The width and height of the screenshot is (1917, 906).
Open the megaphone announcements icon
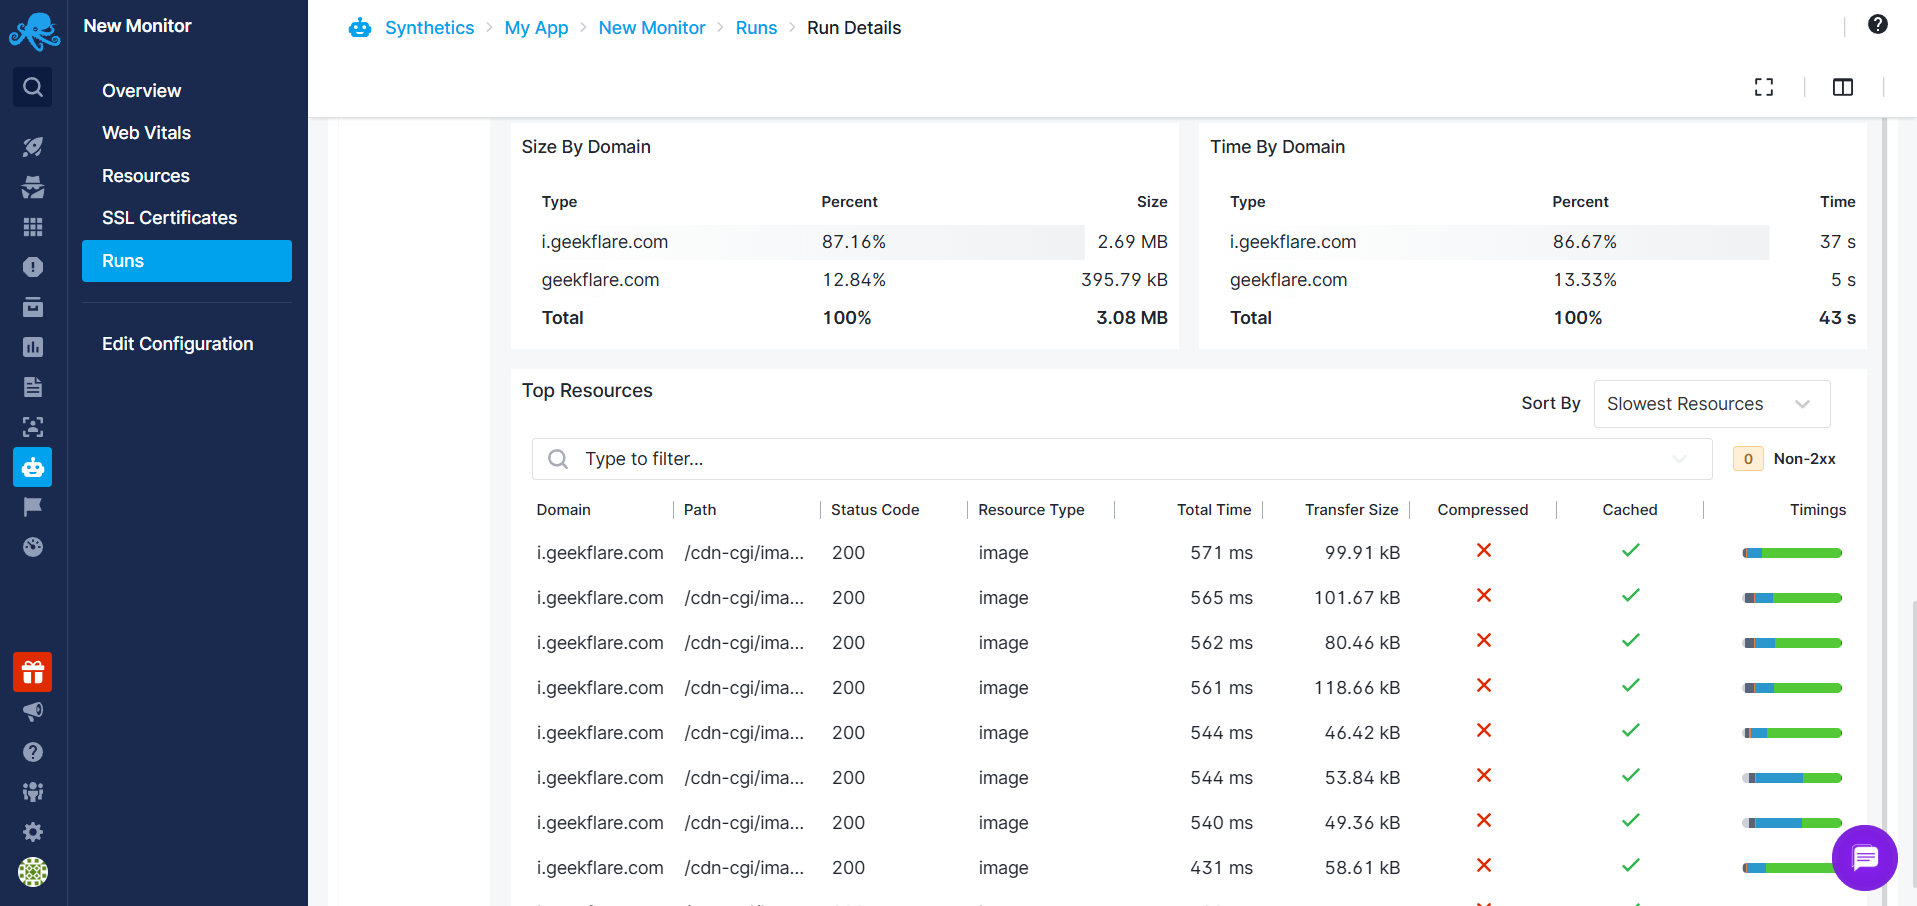click(x=33, y=712)
